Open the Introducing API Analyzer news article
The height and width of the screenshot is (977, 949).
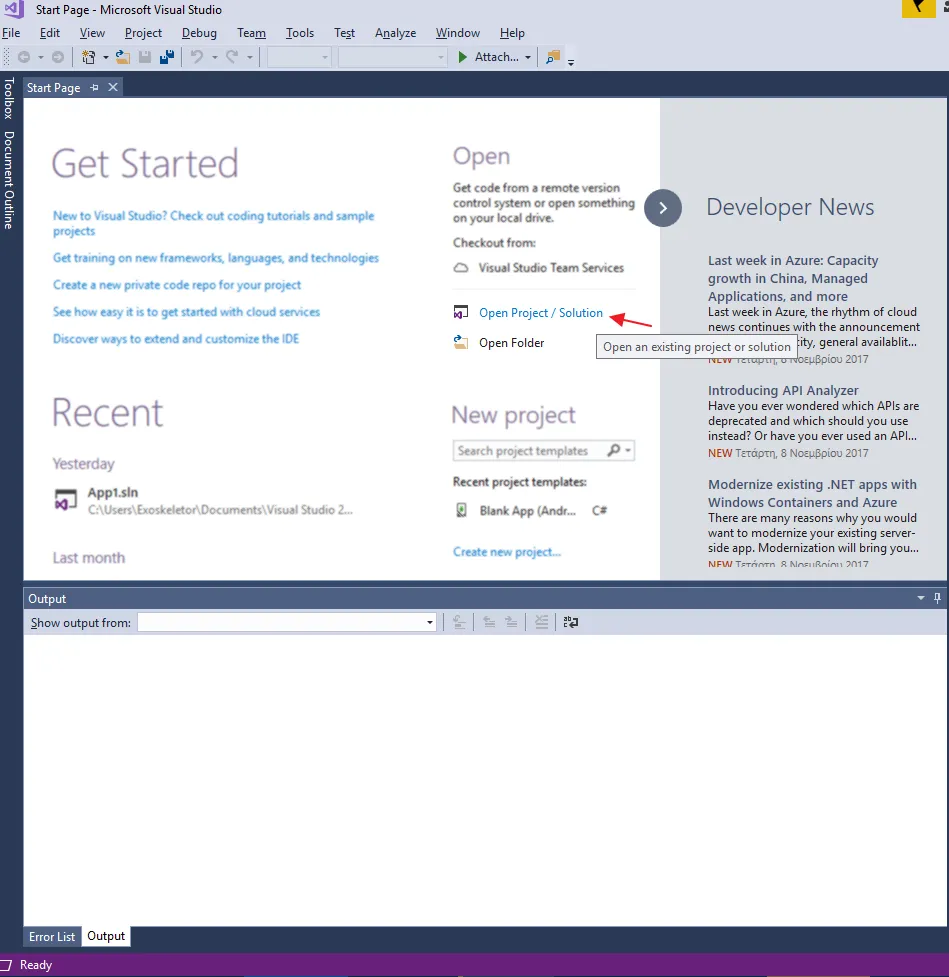(783, 390)
